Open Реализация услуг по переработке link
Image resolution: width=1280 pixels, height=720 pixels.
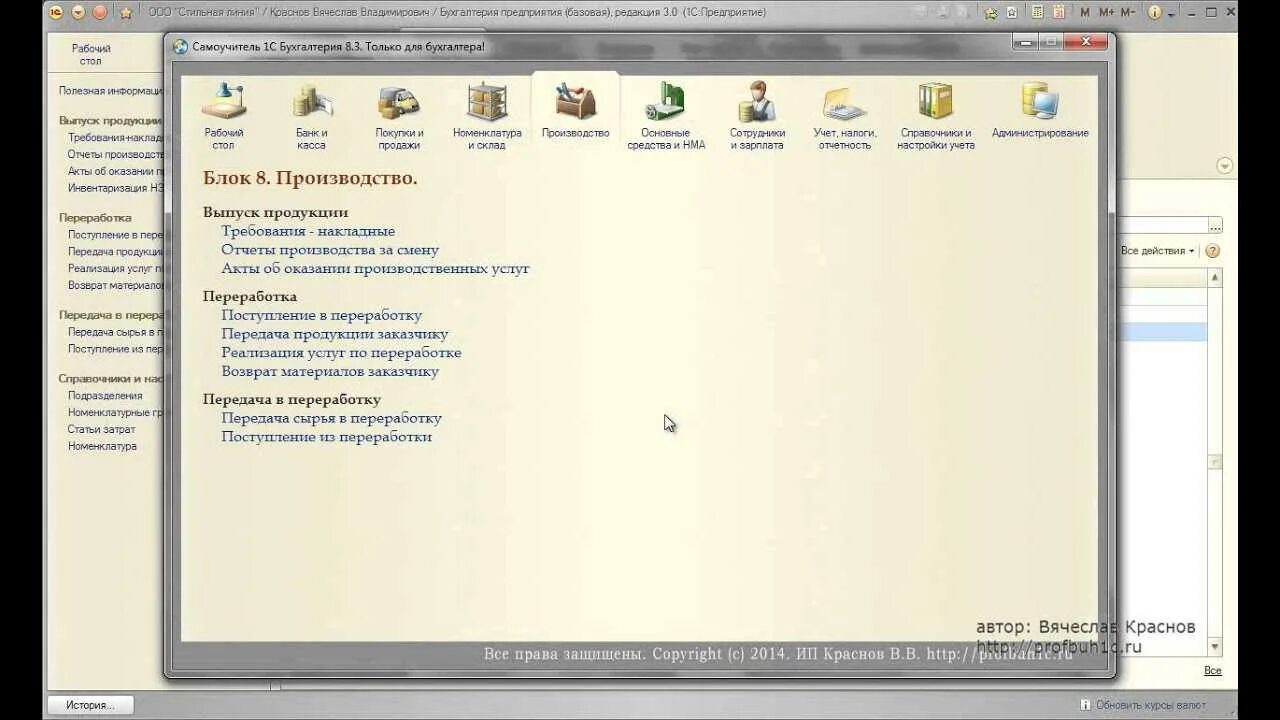point(341,352)
